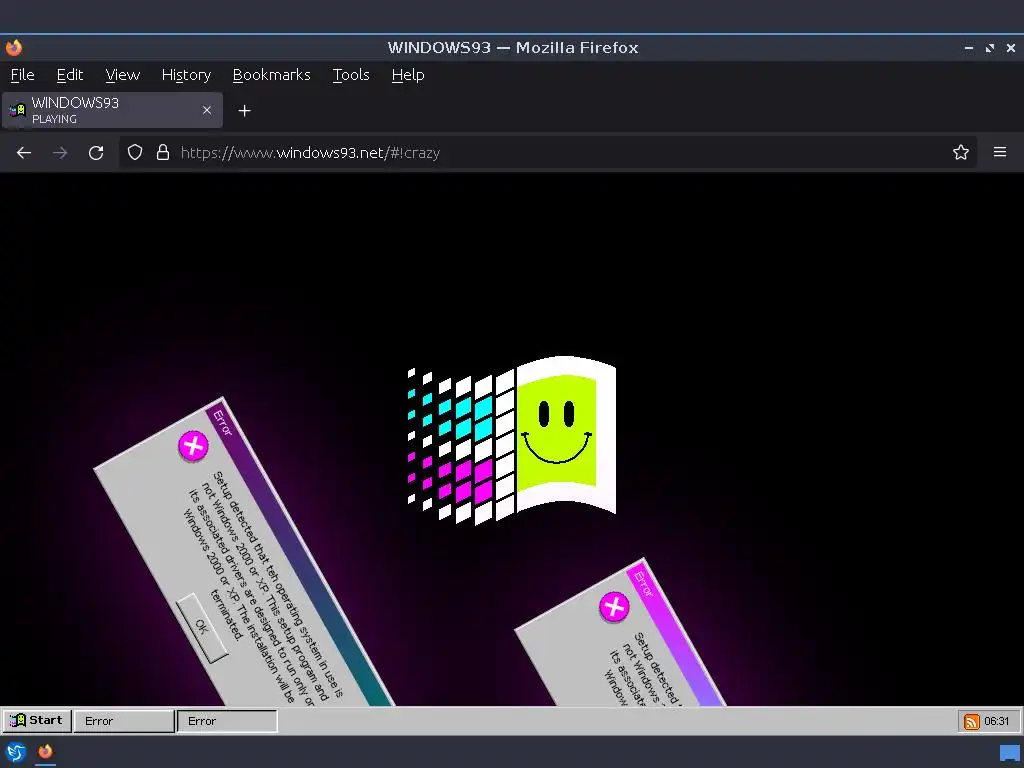Click Firefox icon in OS taskbar
The width and height of the screenshot is (1024, 768).
point(45,752)
